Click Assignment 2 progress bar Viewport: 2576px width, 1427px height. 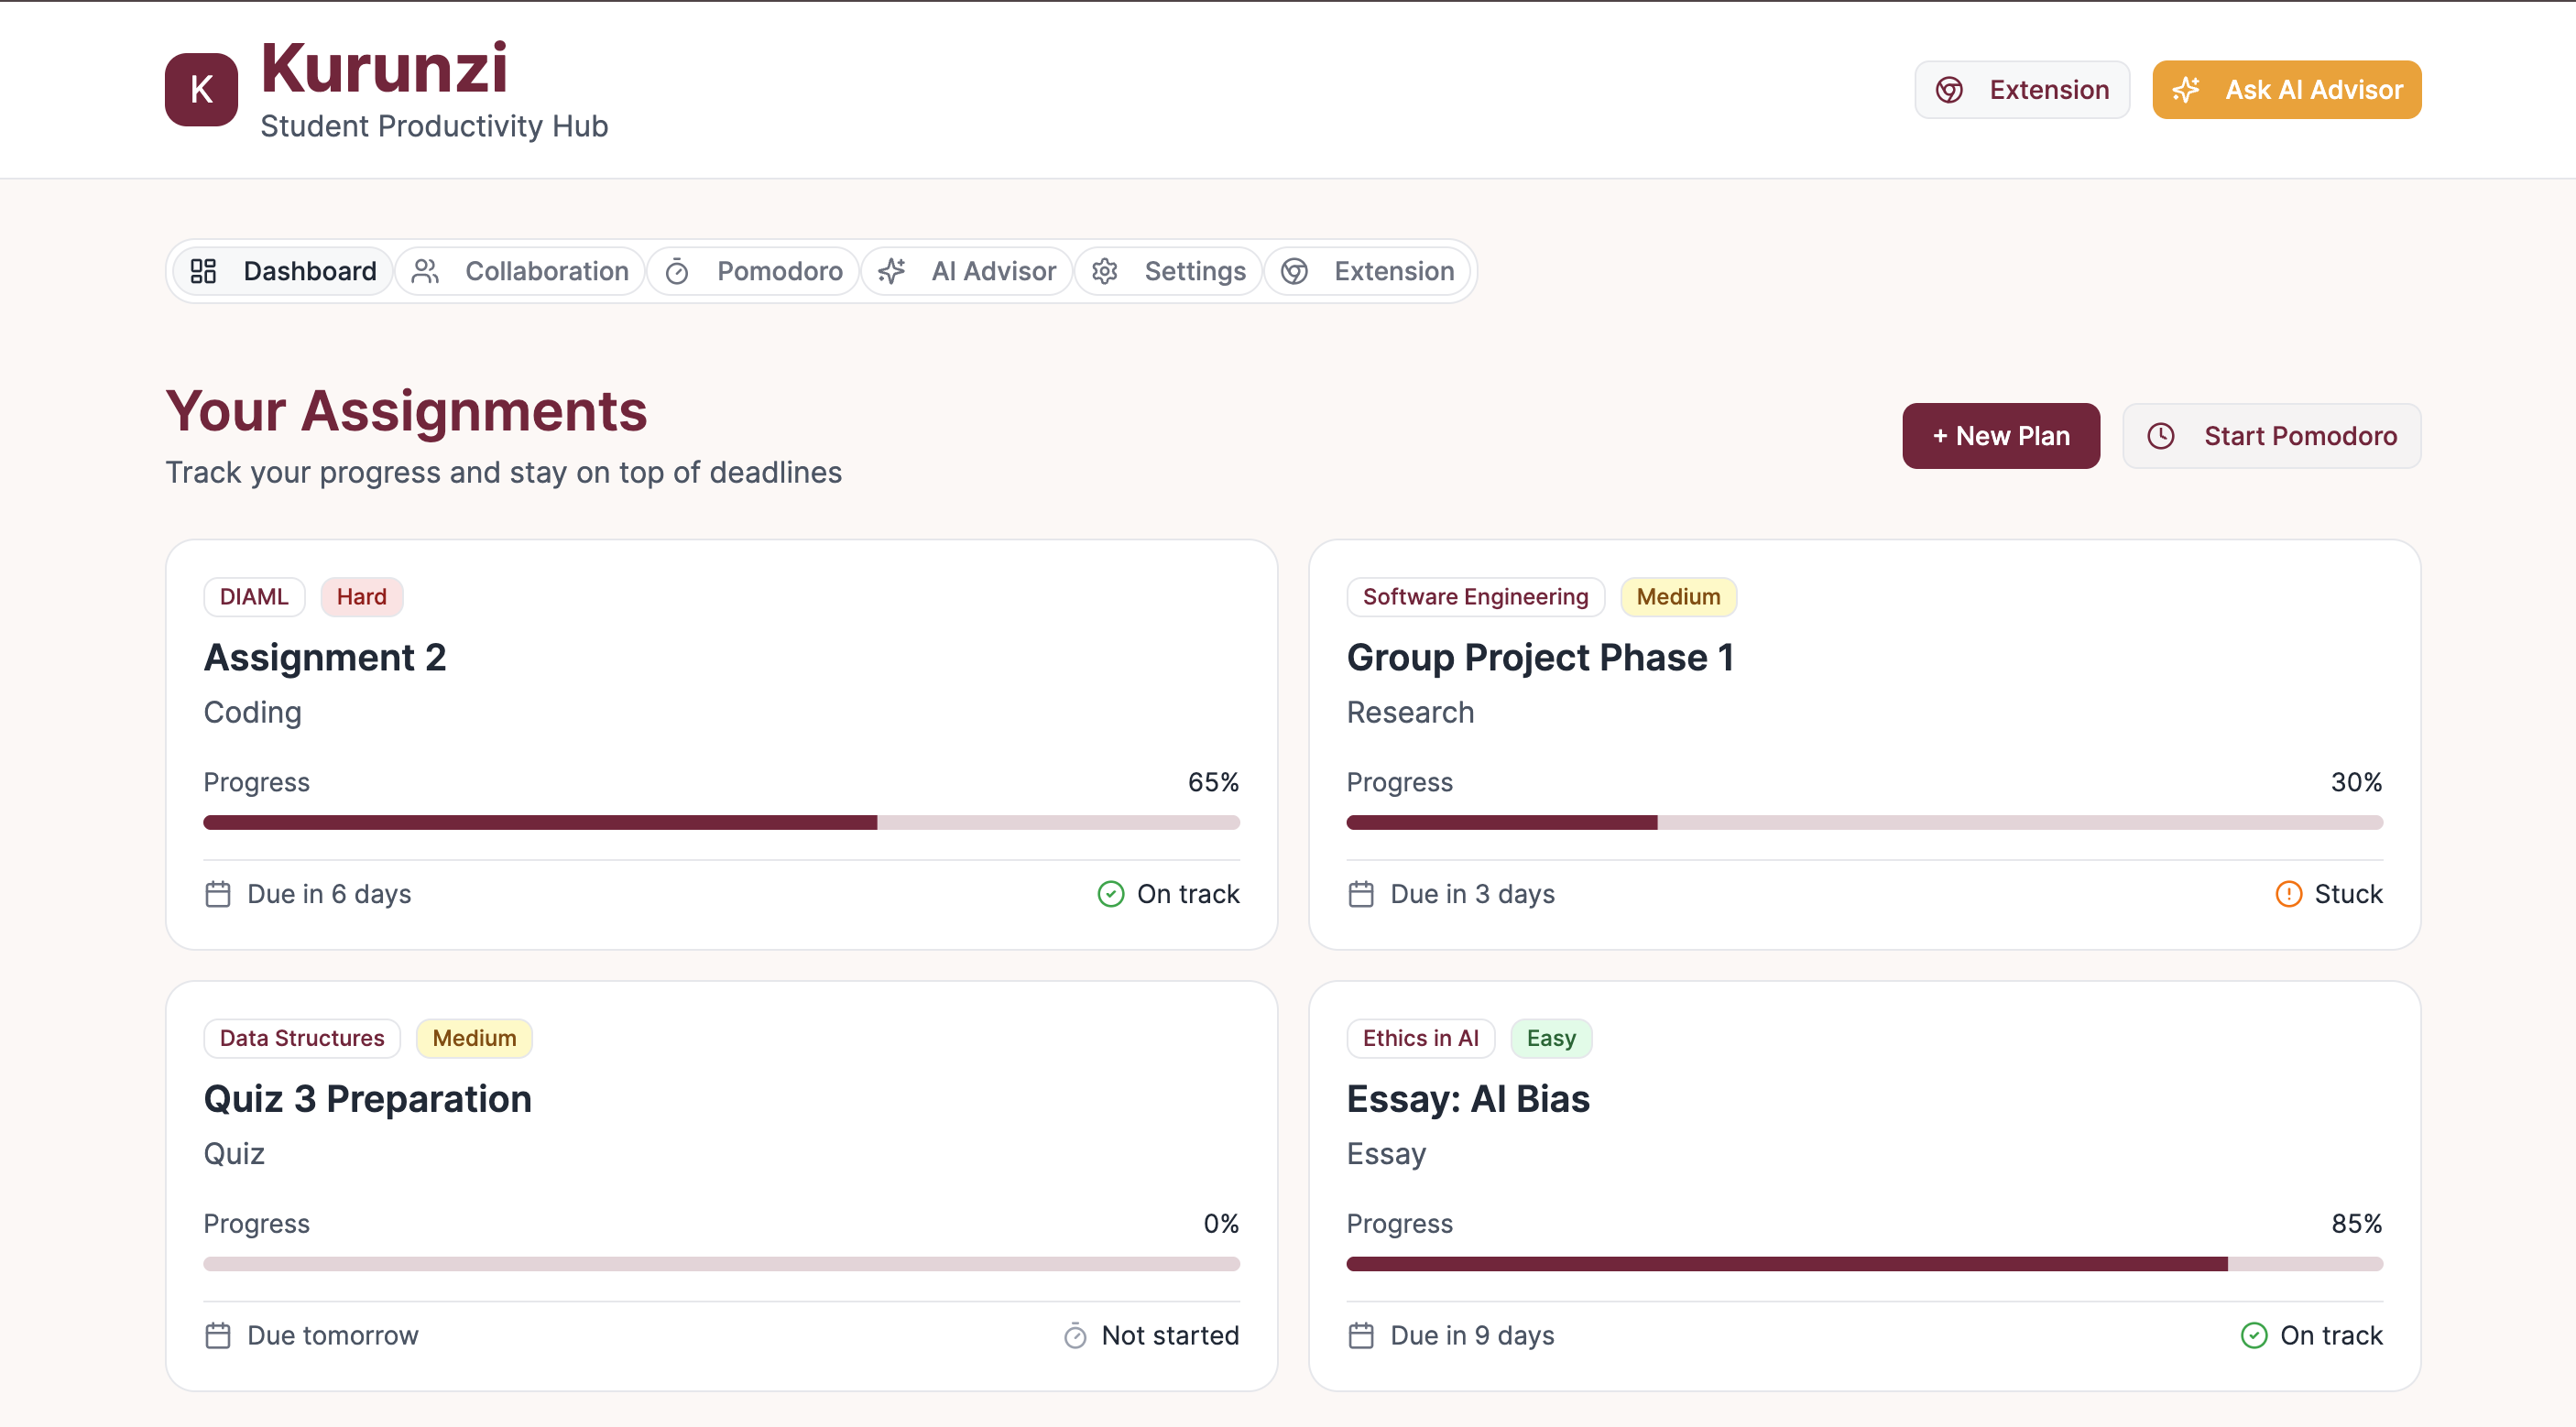coord(721,822)
